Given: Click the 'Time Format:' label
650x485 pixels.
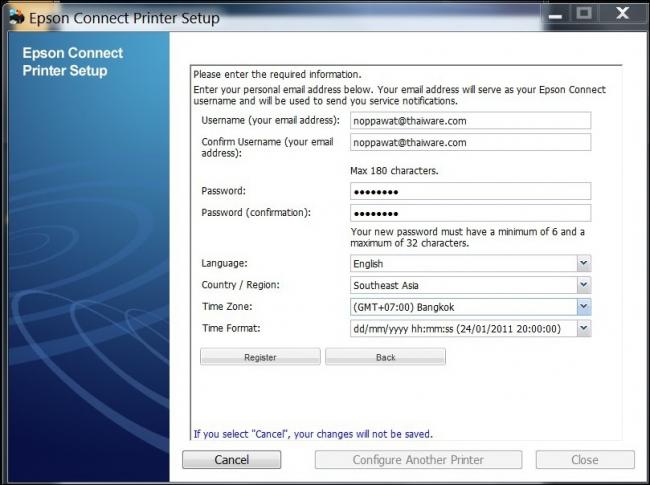Looking at the screenshot, I should [x=231, y=328].
